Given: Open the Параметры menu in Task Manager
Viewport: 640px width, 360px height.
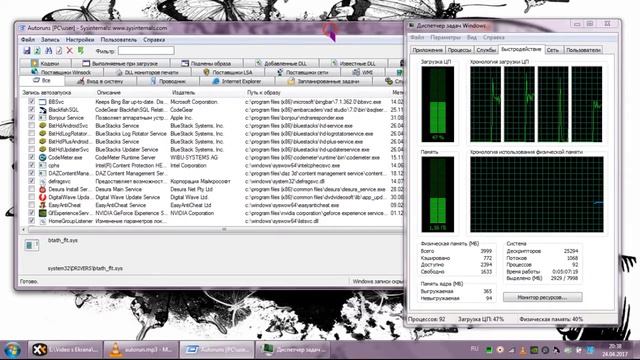Looking at the screenshot, I should pyautogui.click(x=445, y=37).
